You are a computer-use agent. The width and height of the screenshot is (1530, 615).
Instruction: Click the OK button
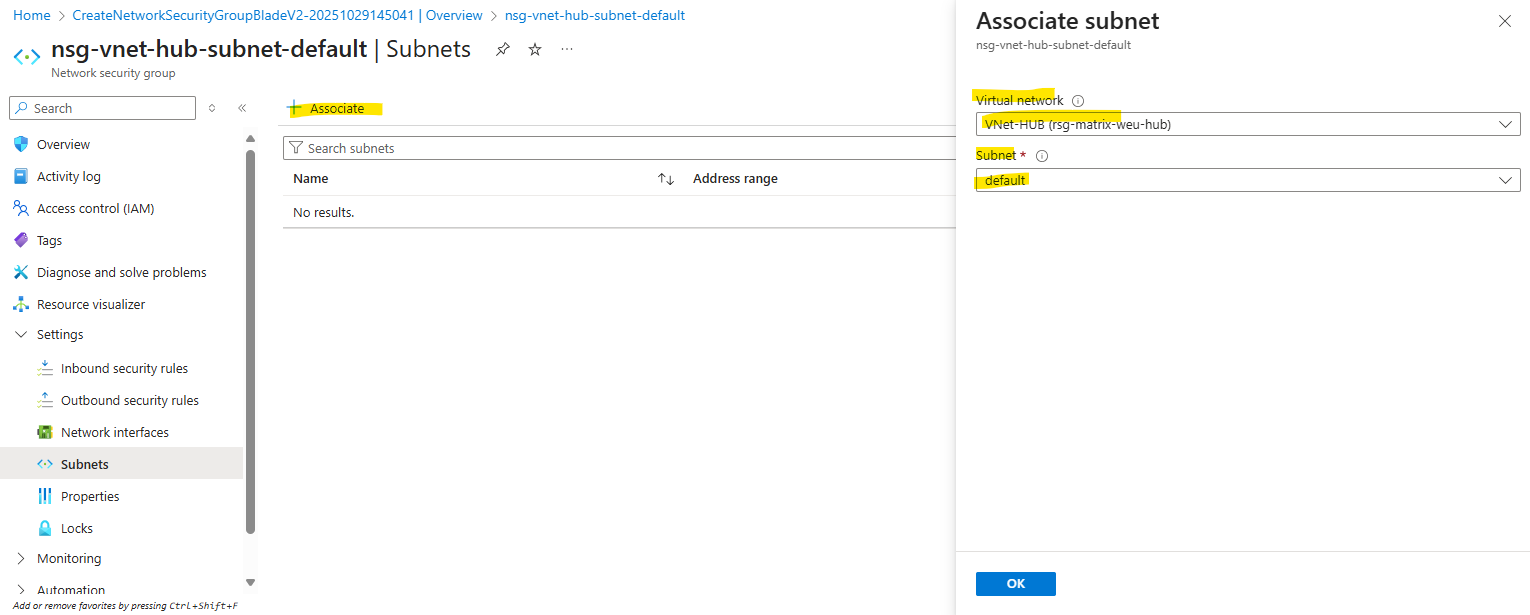(1015, 584)
